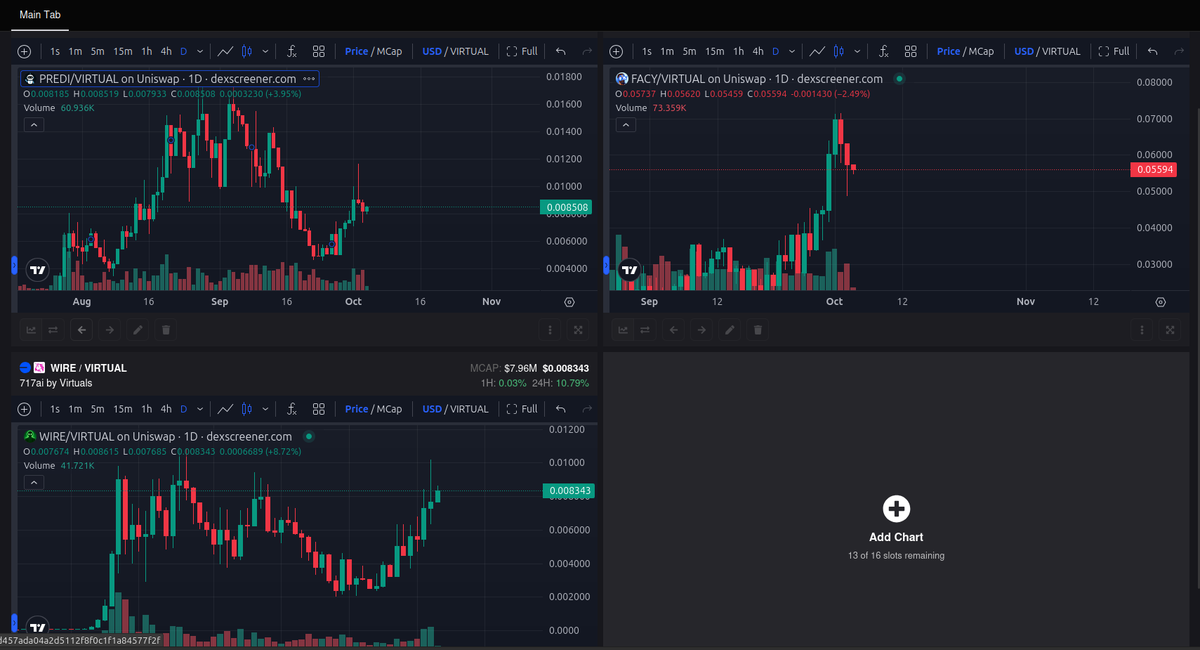The image size is (1200, 650).
Task: Delete the FACY chart with trash icon
Action: (758, 329)
